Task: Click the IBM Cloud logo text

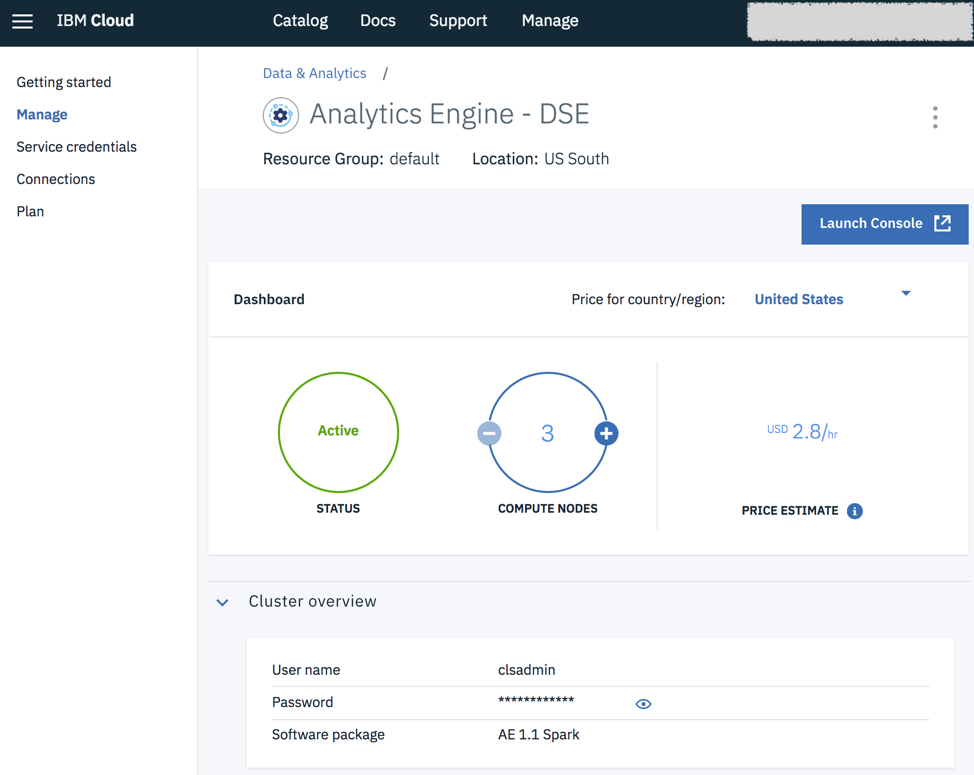Action: (95, 20)
